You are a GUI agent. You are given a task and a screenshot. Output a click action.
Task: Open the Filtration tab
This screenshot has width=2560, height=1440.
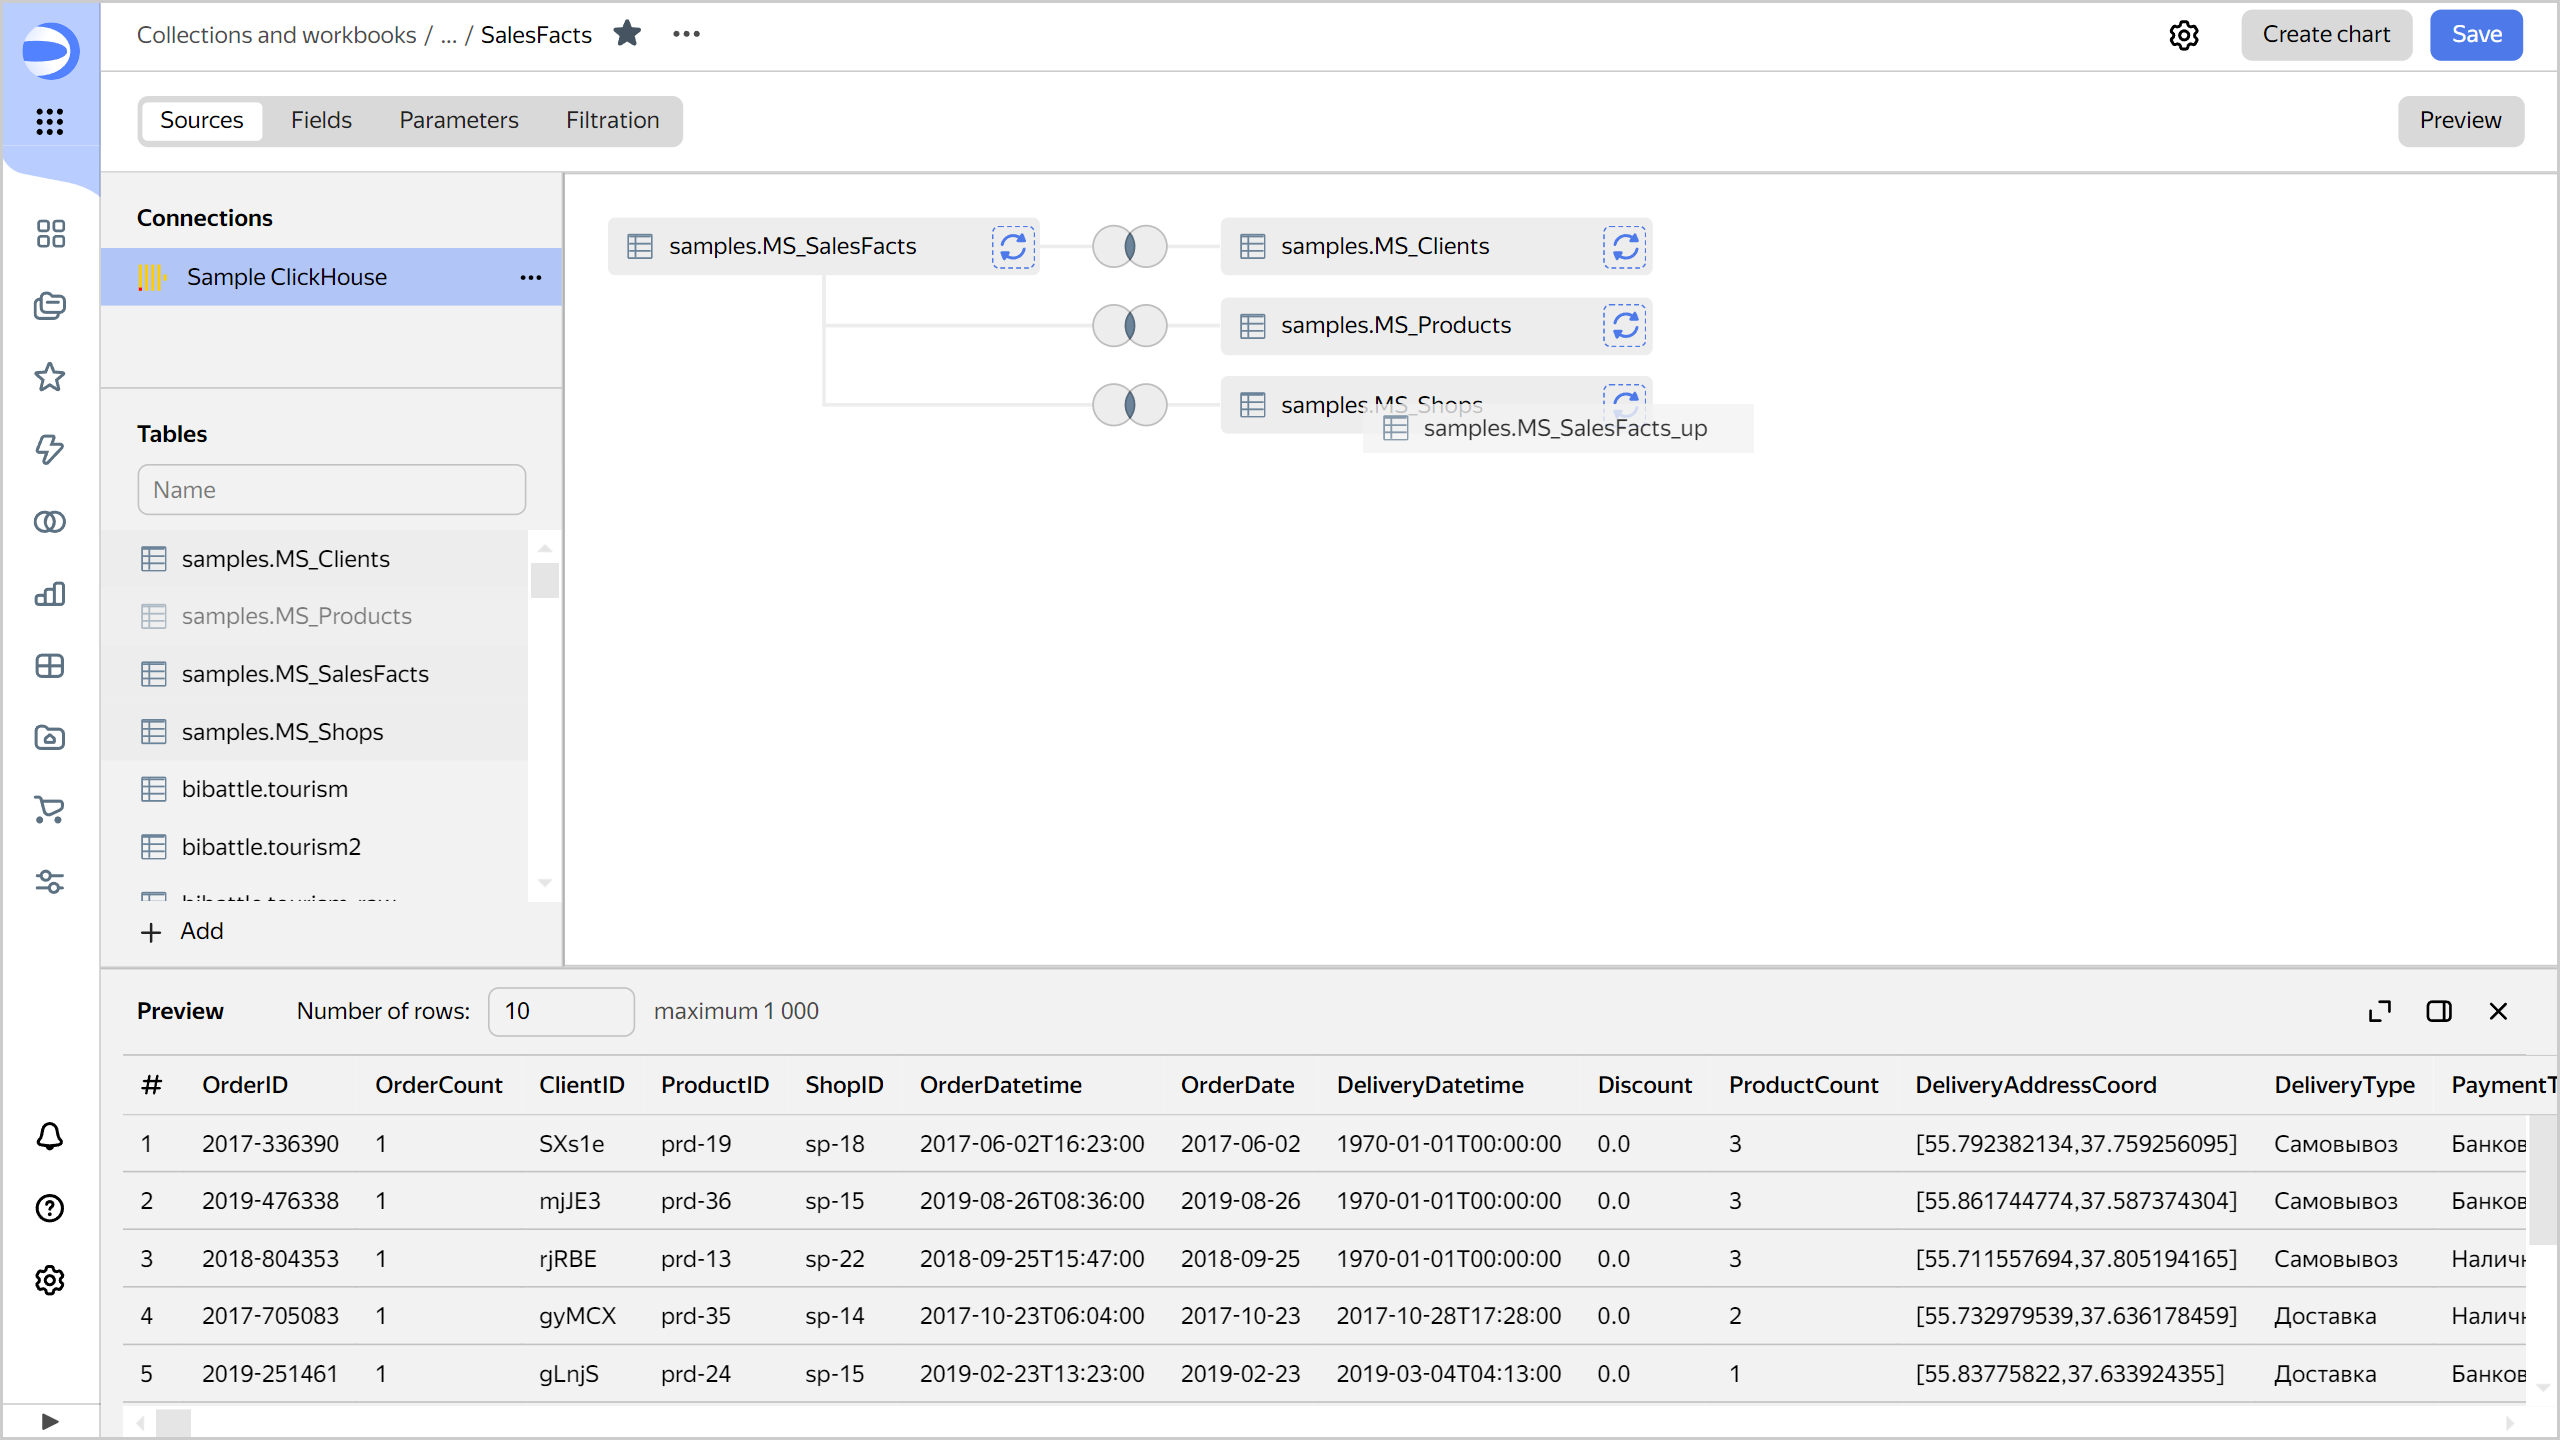coord(612,120)
